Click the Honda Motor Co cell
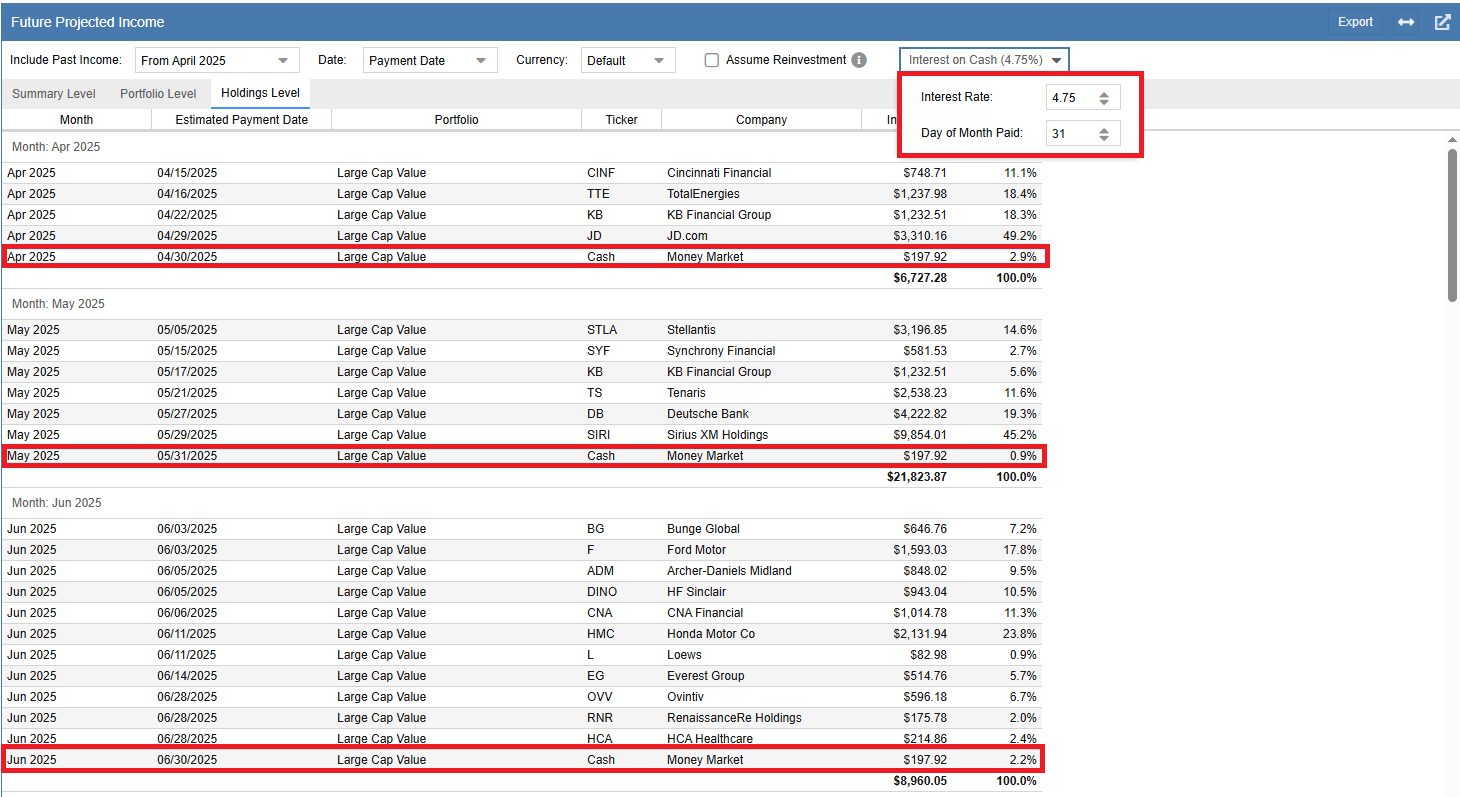 761,634
